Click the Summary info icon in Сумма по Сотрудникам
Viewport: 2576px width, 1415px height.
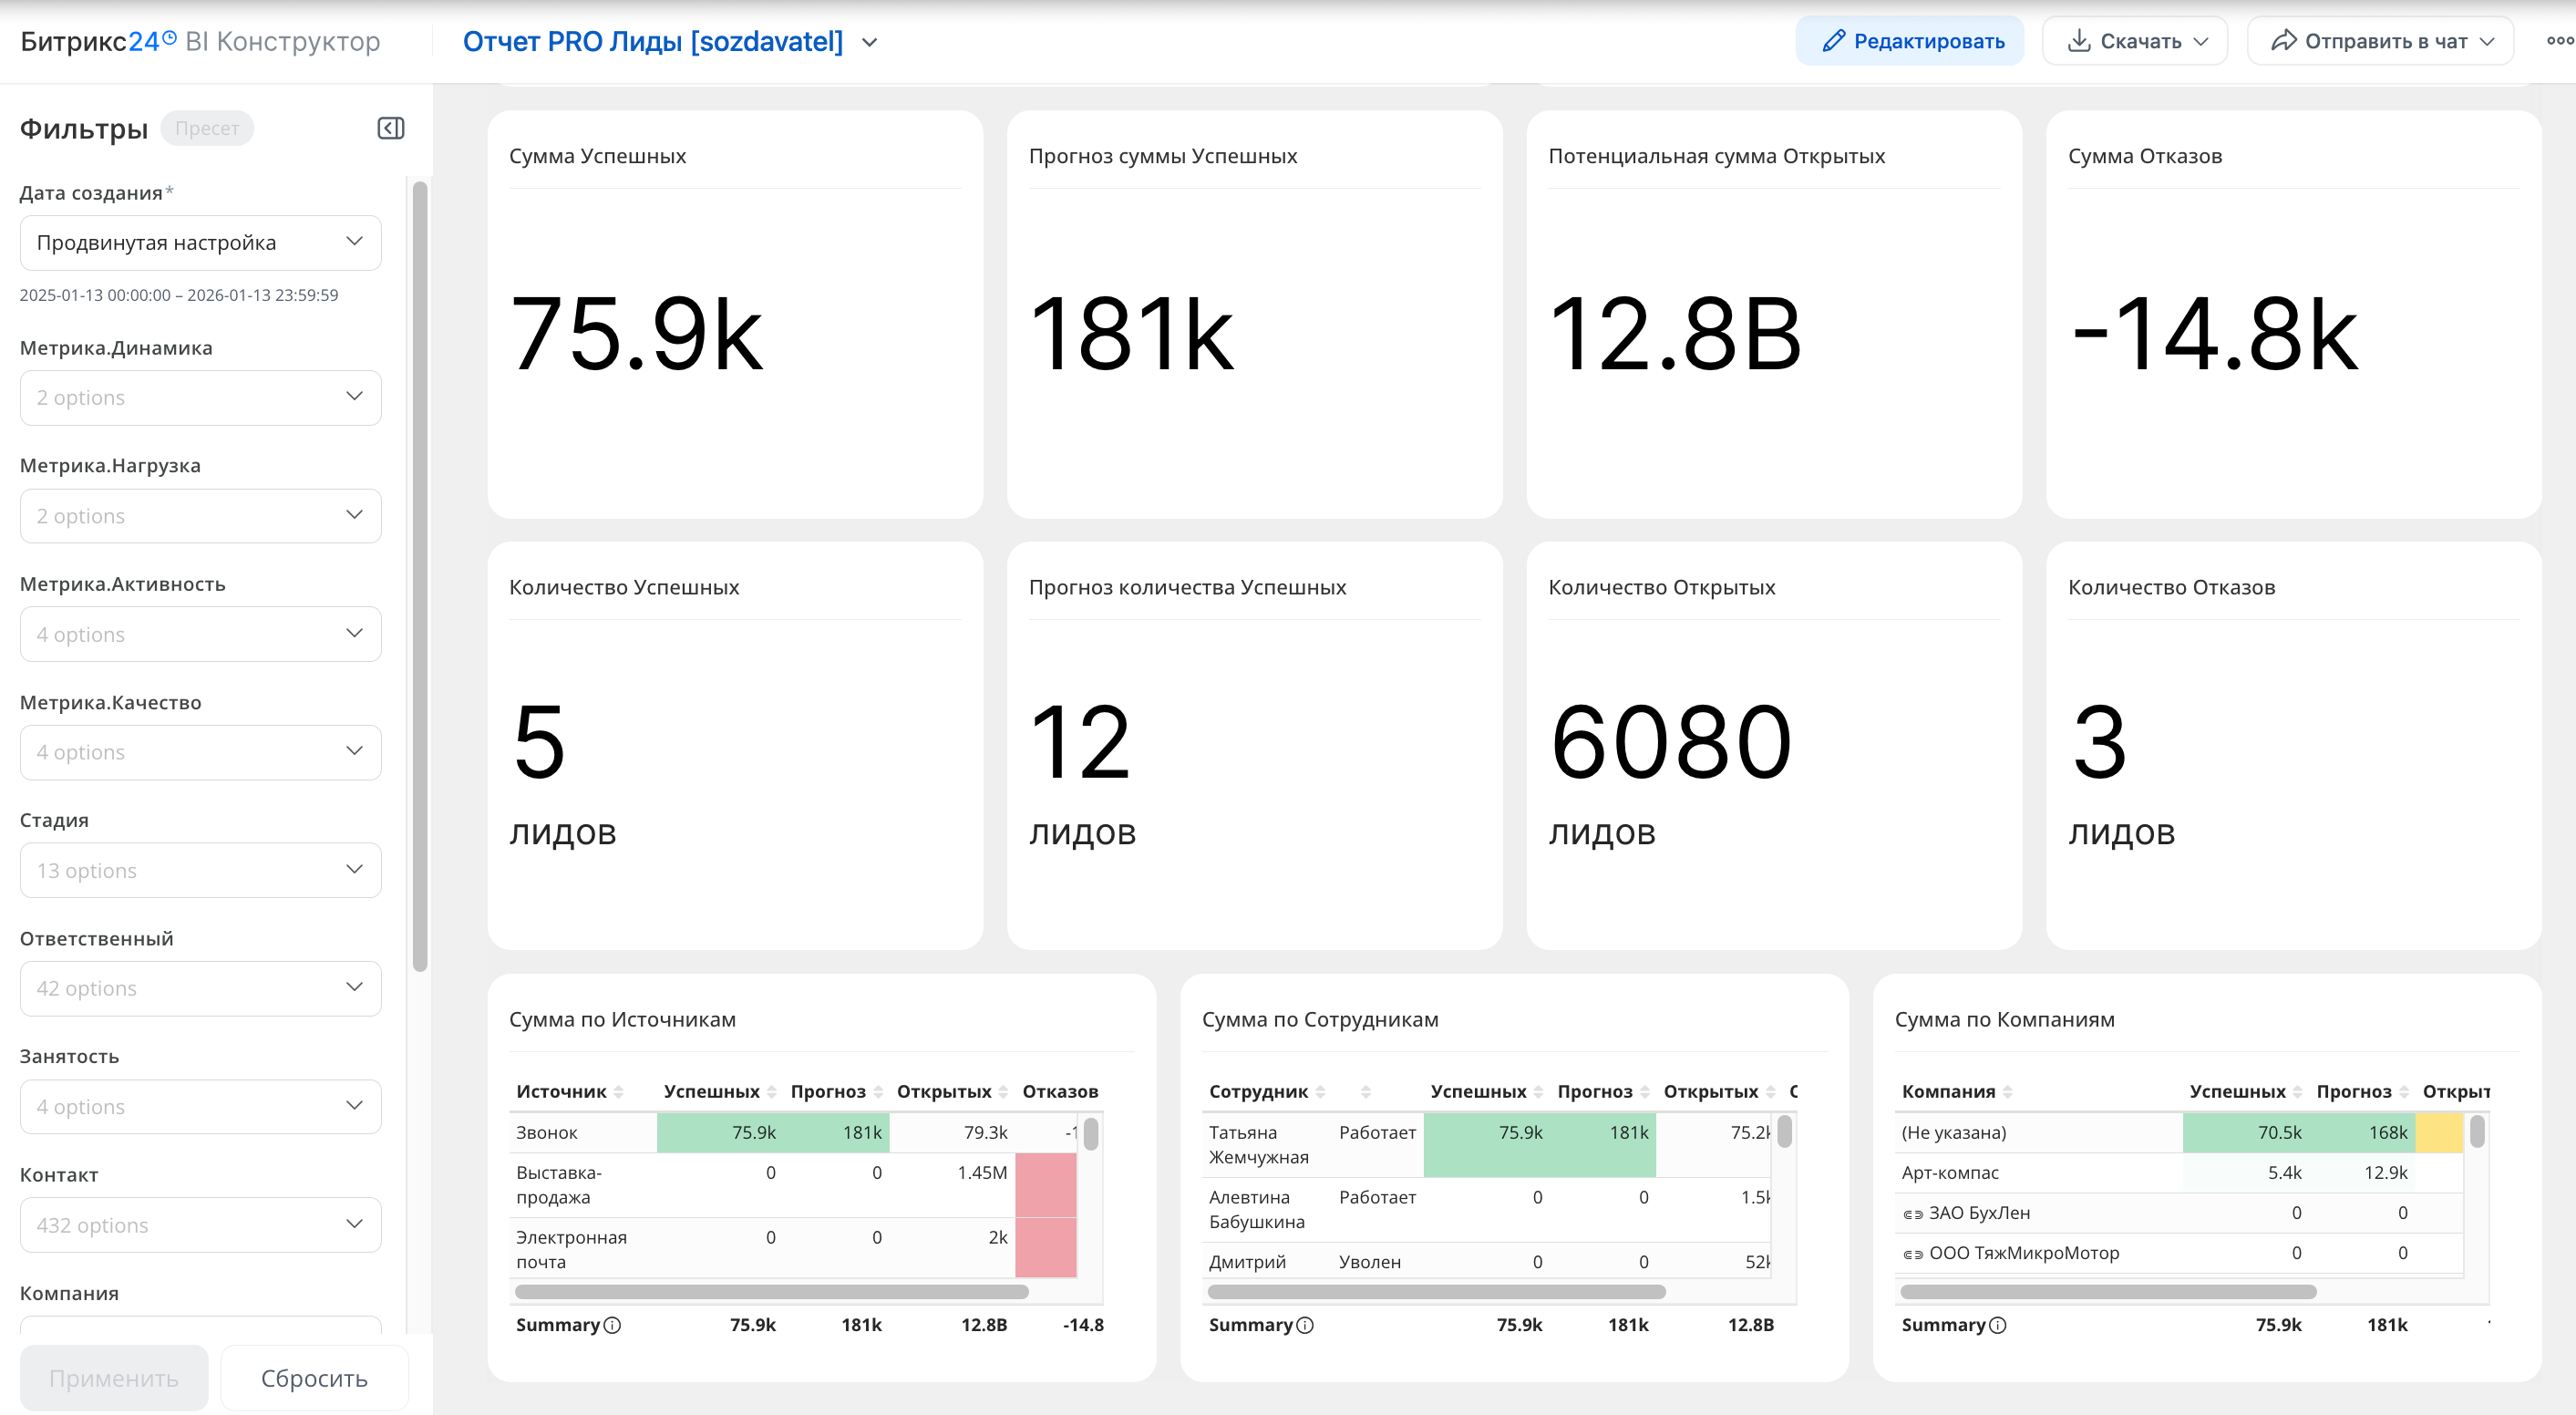(1305, 1325)
